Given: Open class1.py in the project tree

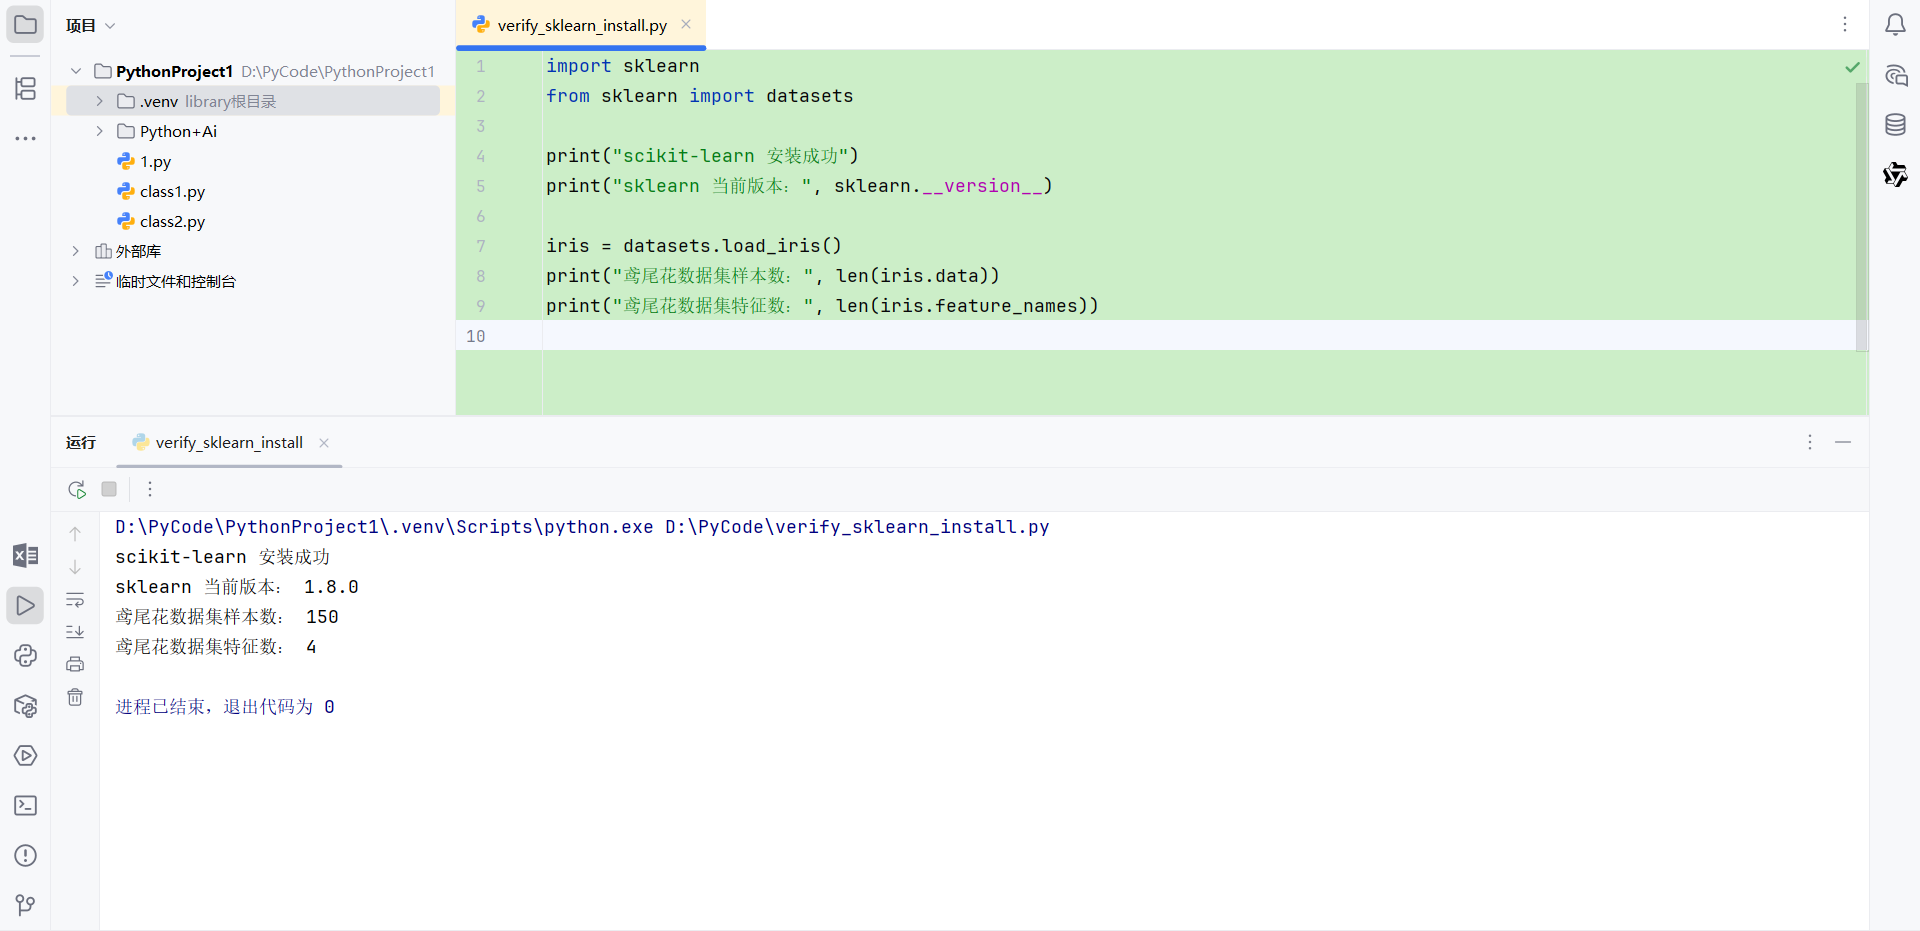Looking at the screenshot, I should point(172,191).
